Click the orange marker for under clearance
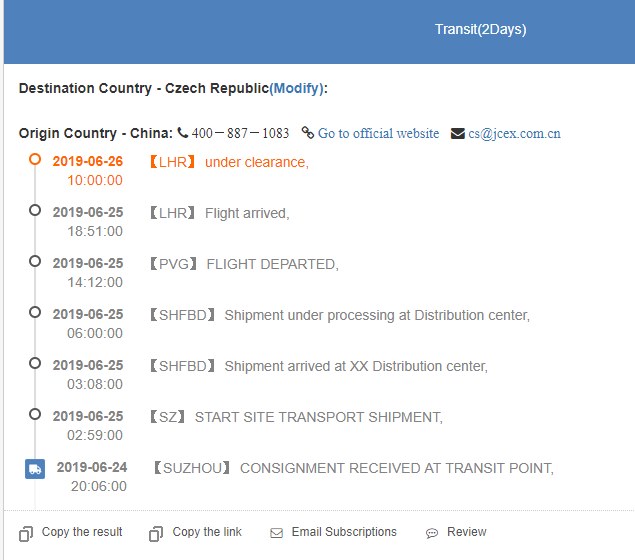 click(35, 159)
